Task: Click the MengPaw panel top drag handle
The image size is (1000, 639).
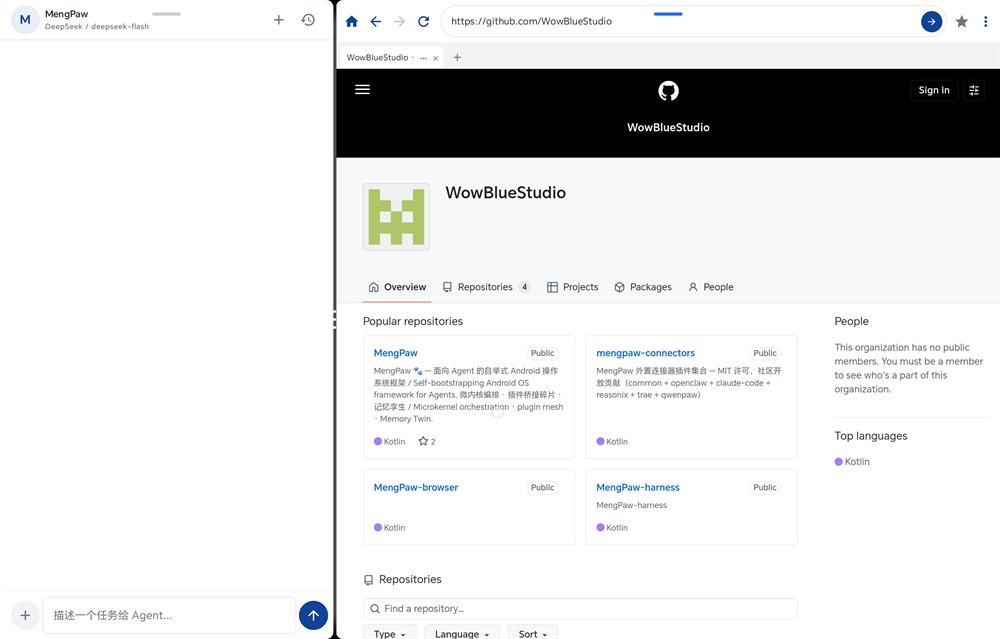Action: click(x=166, y=13)
